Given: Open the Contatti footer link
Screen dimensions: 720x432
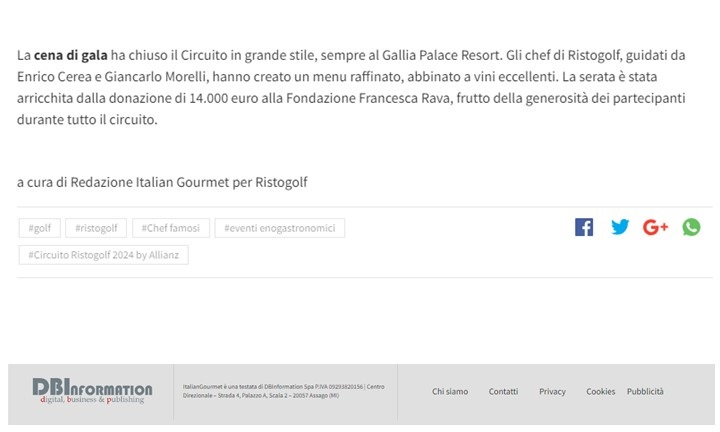Looking at the screenshot, I should coord(503,392).
